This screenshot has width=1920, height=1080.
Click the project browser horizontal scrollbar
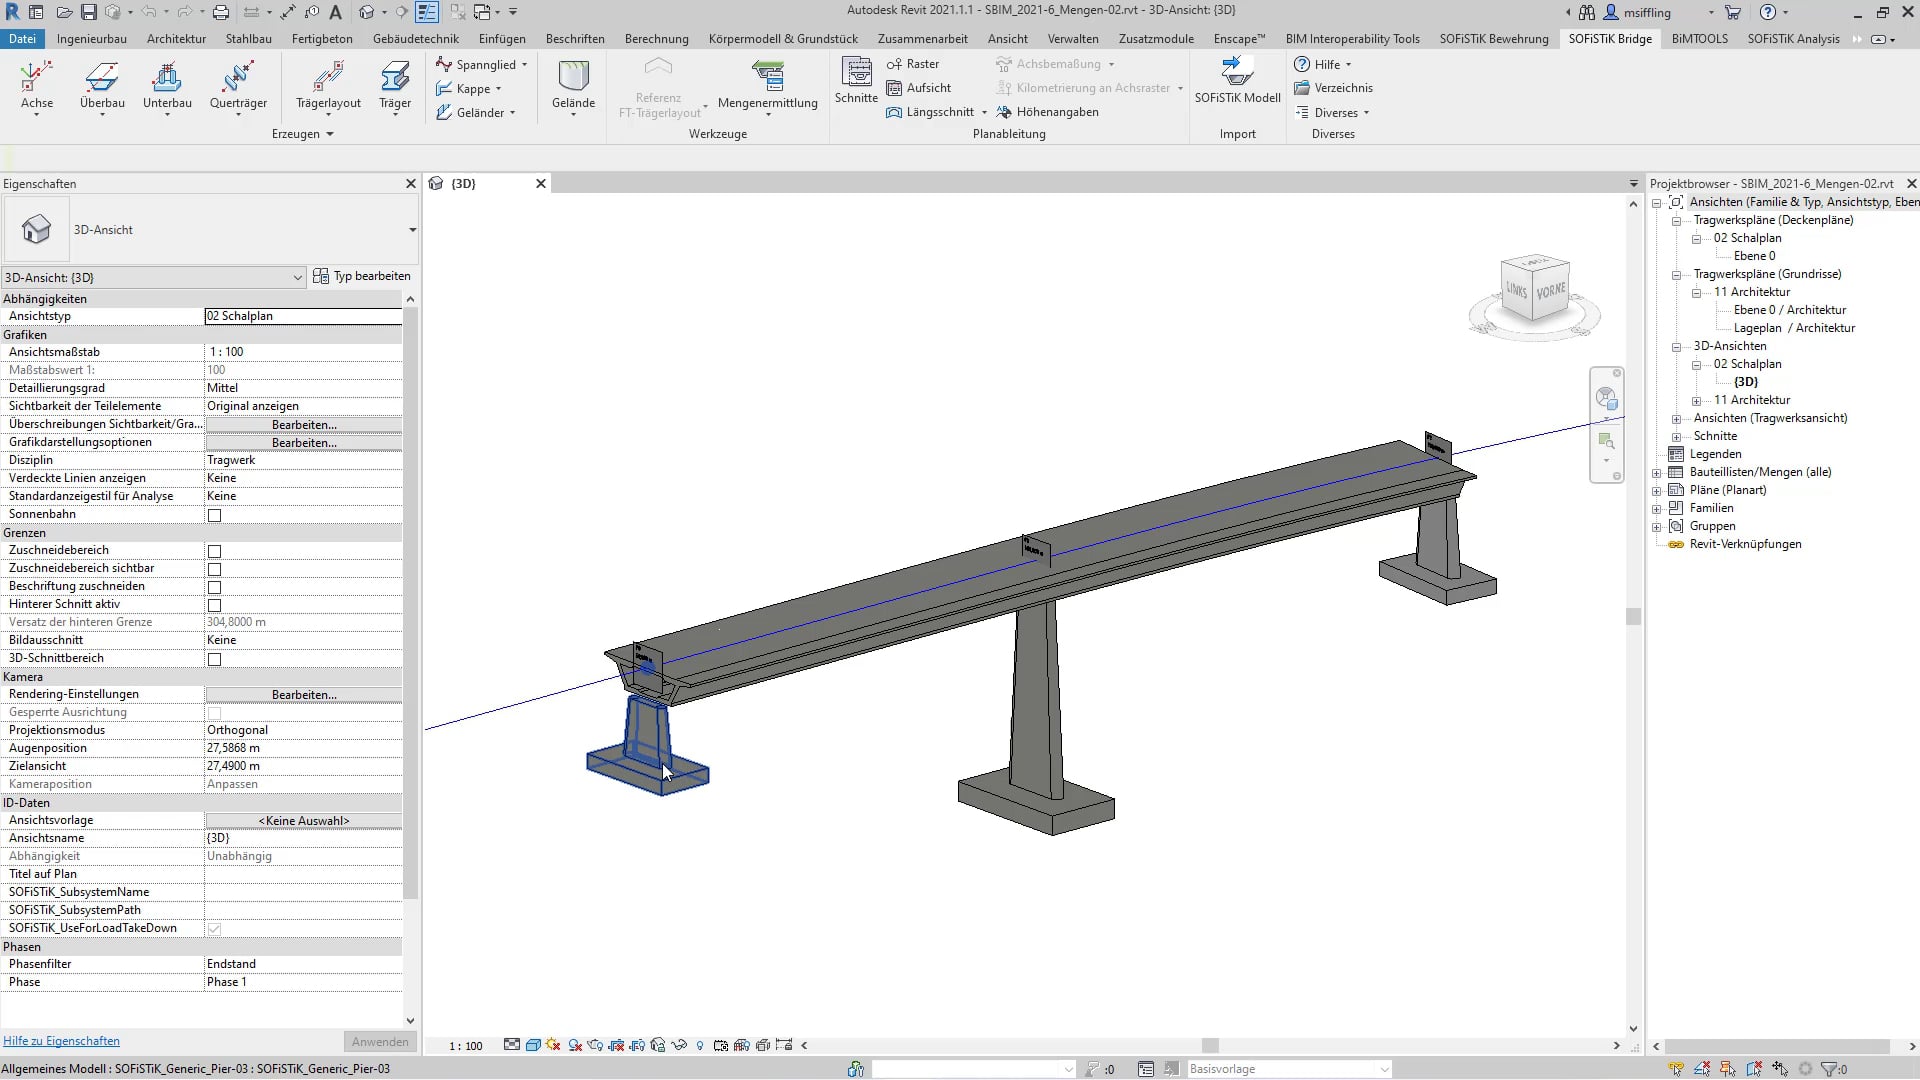pos(1776,1046)
